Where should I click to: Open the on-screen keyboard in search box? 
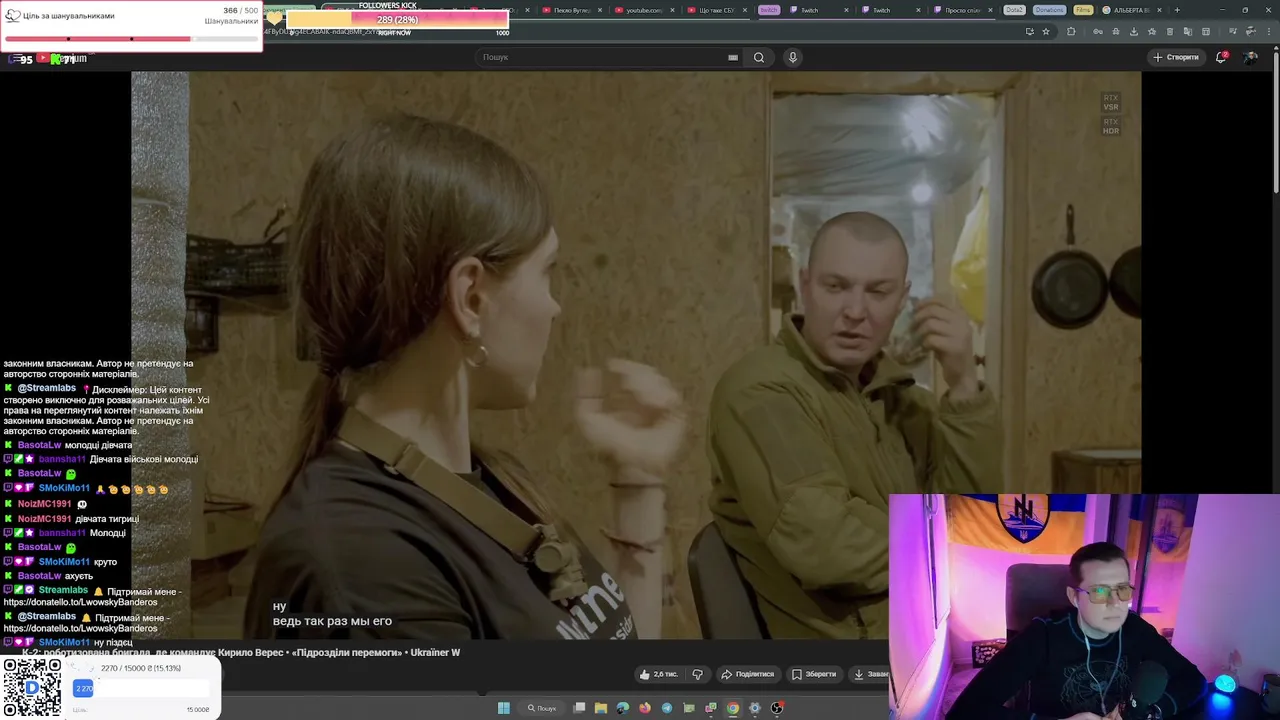733,57
